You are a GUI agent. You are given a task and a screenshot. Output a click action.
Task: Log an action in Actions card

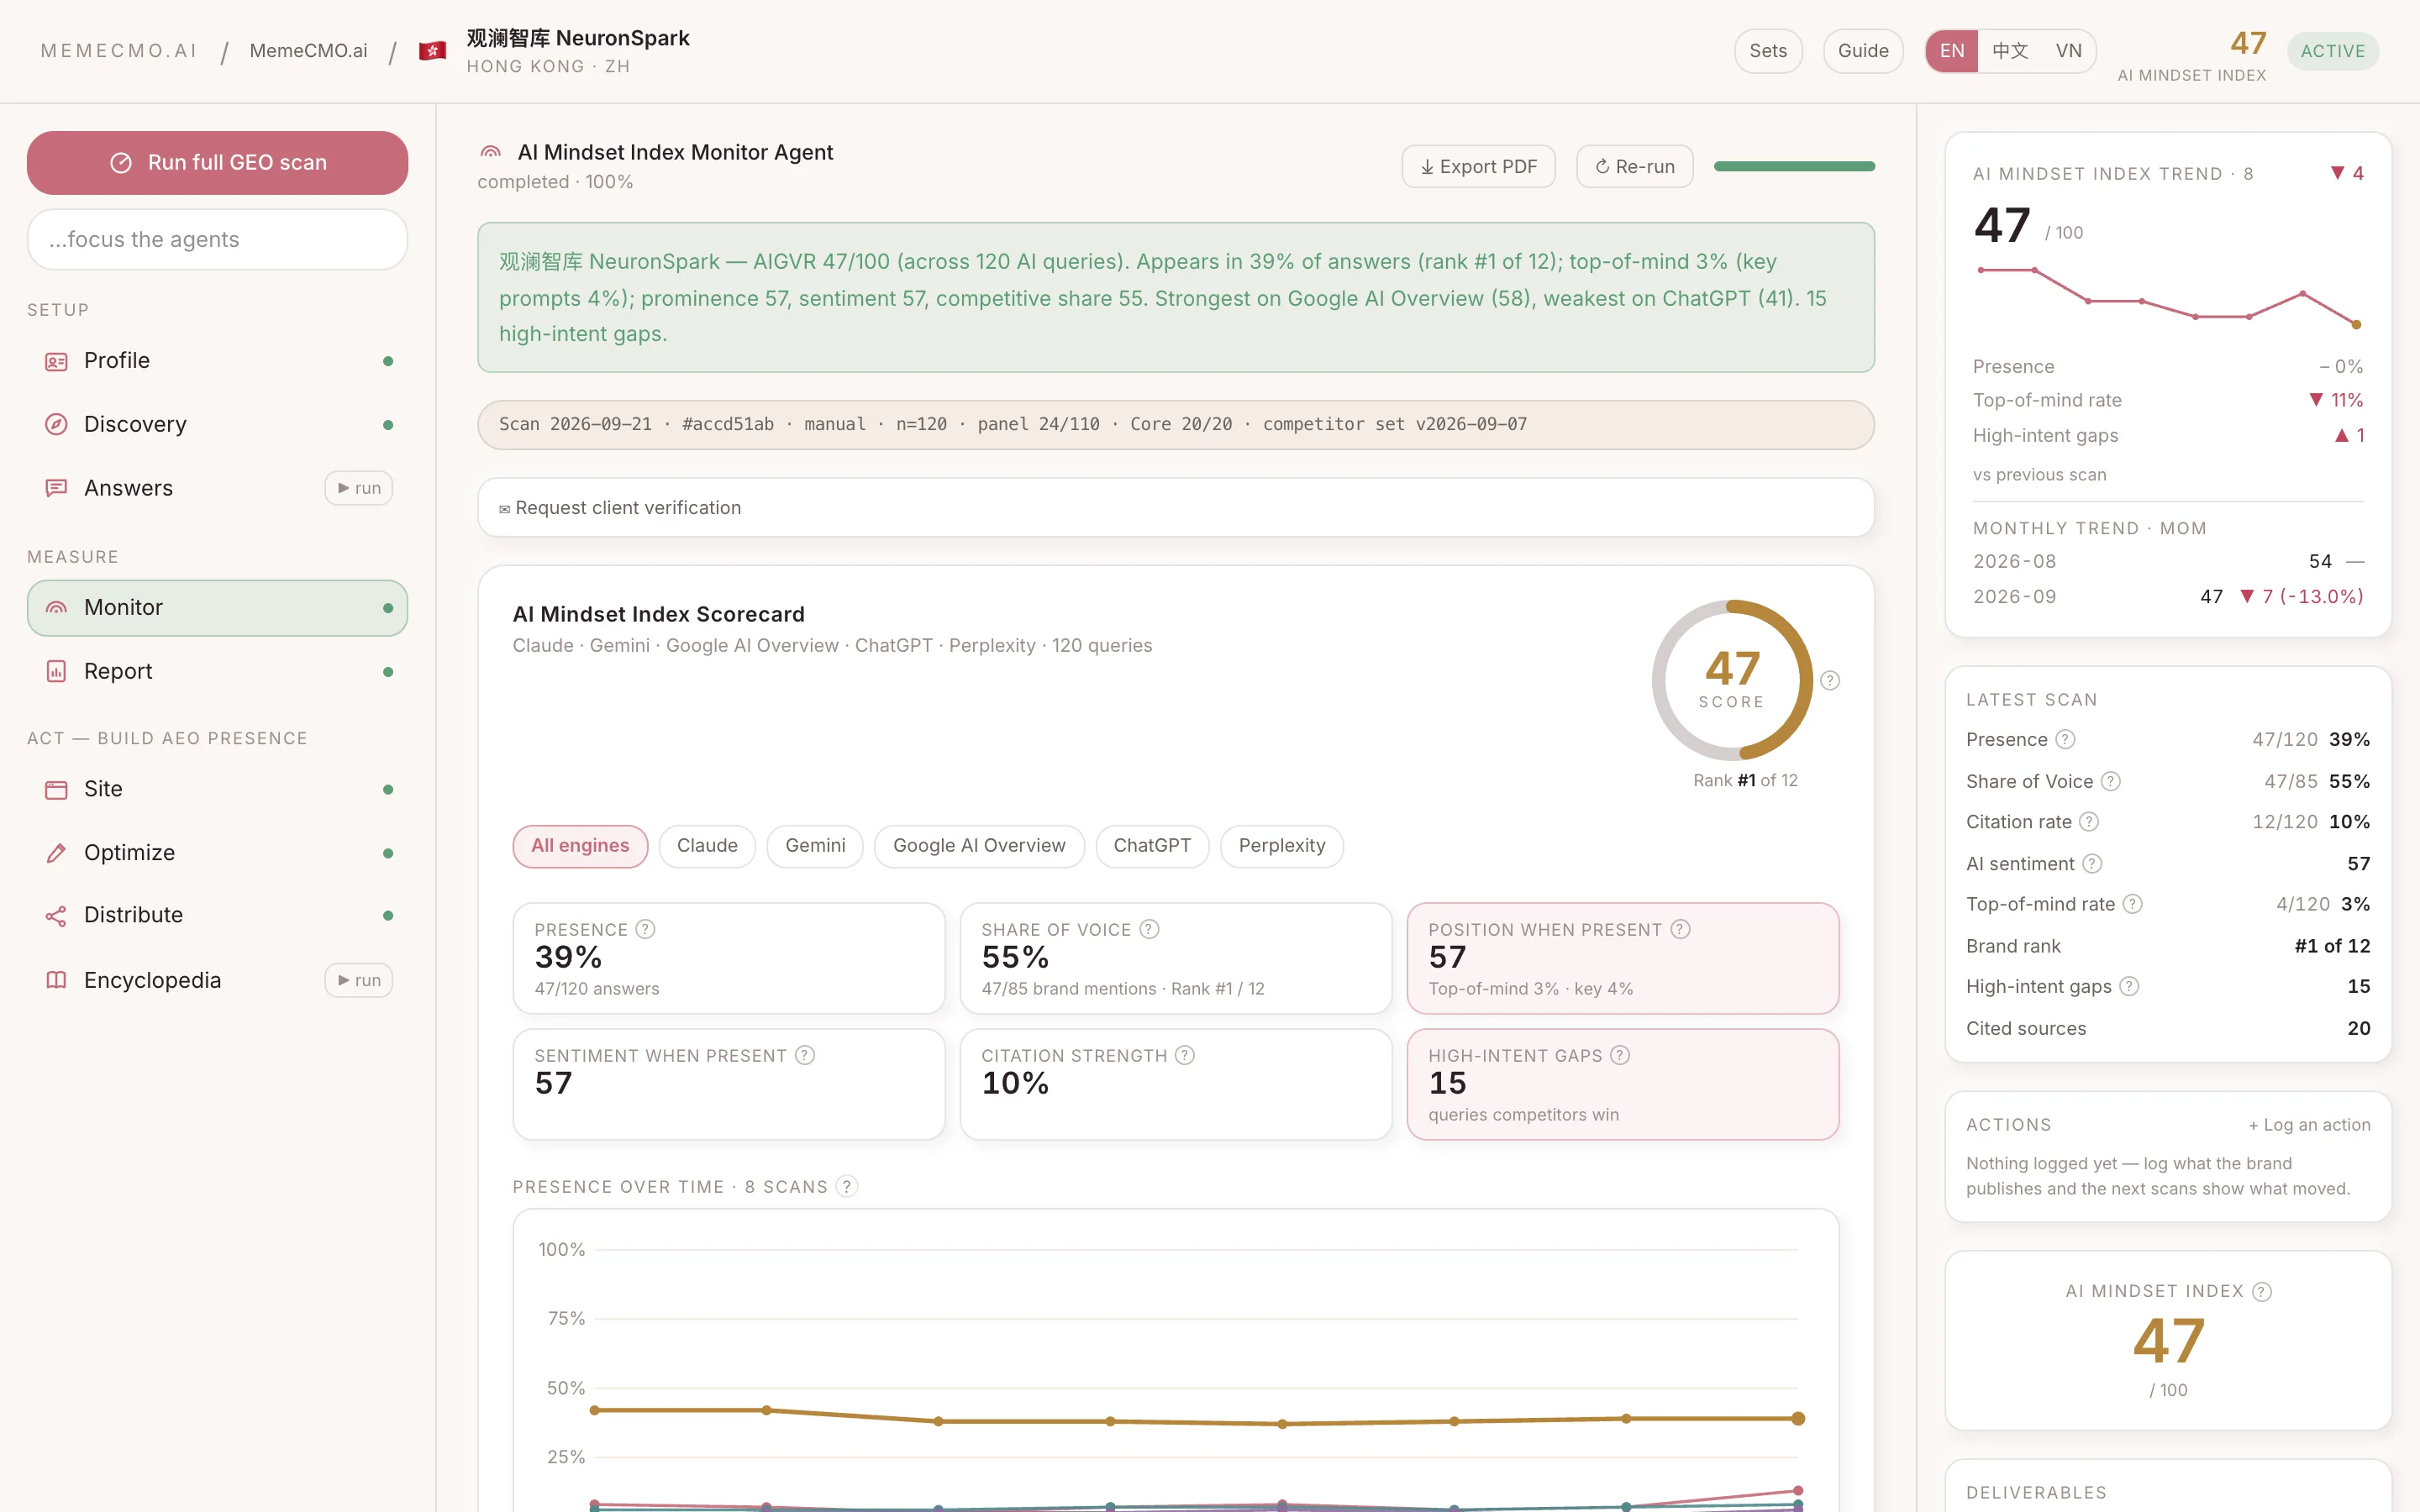click(2309, 1125)
